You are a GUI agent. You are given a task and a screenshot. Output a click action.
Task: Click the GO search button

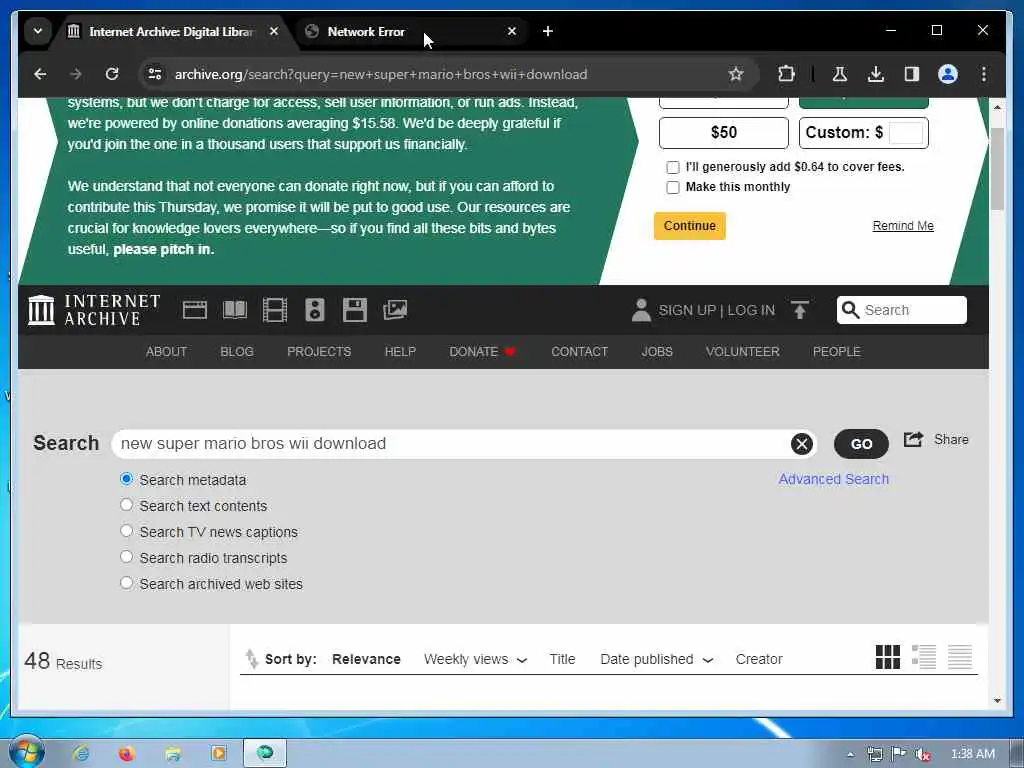point(861,444)
